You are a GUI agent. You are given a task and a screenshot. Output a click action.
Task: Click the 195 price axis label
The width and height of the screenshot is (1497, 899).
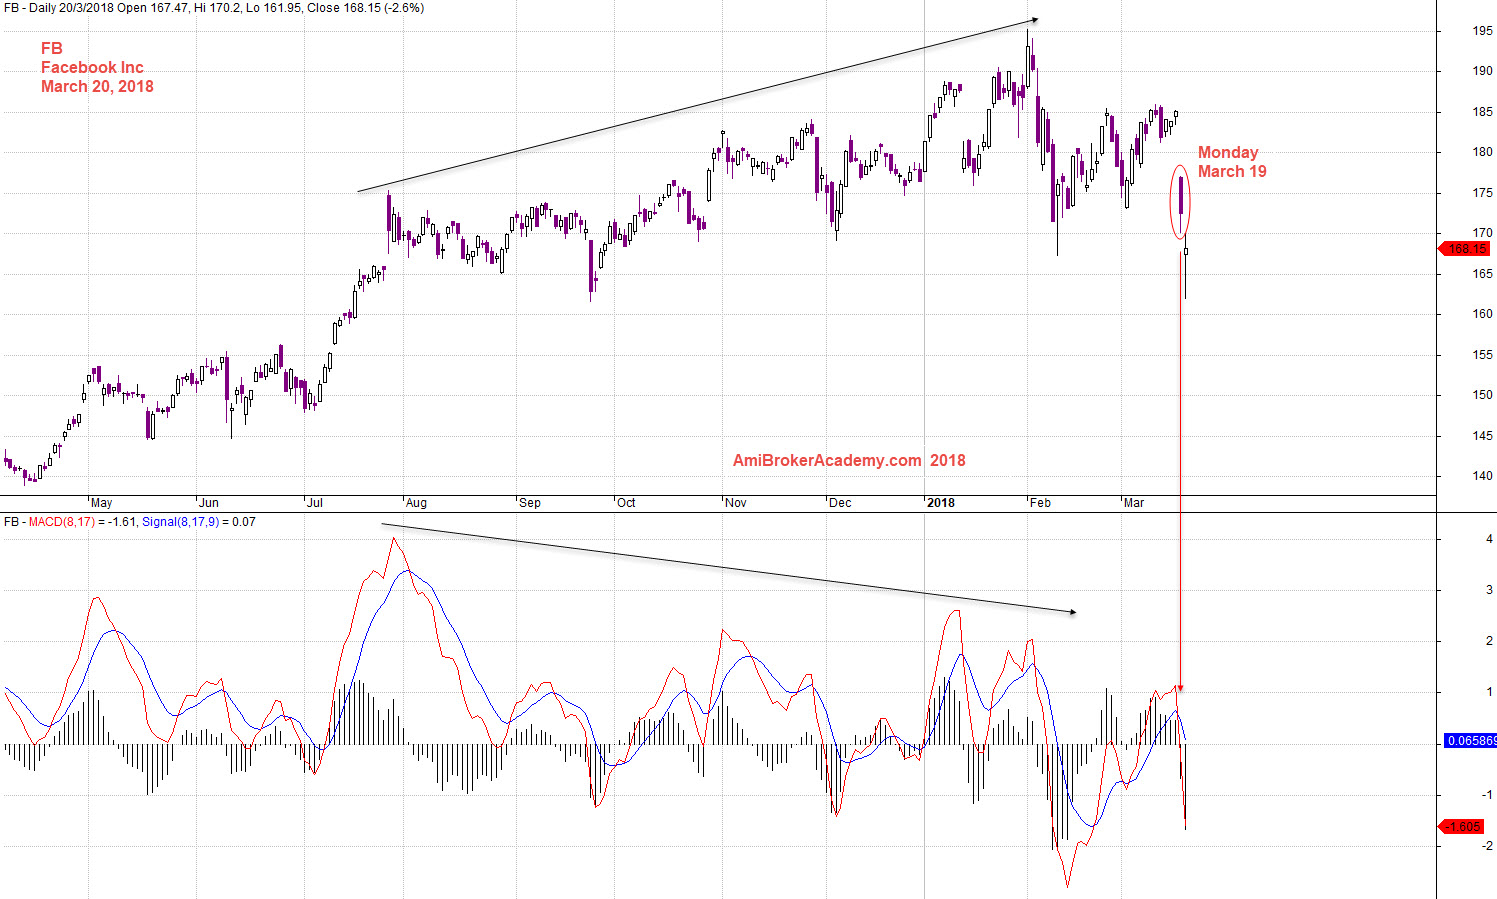coord(1483,31)
